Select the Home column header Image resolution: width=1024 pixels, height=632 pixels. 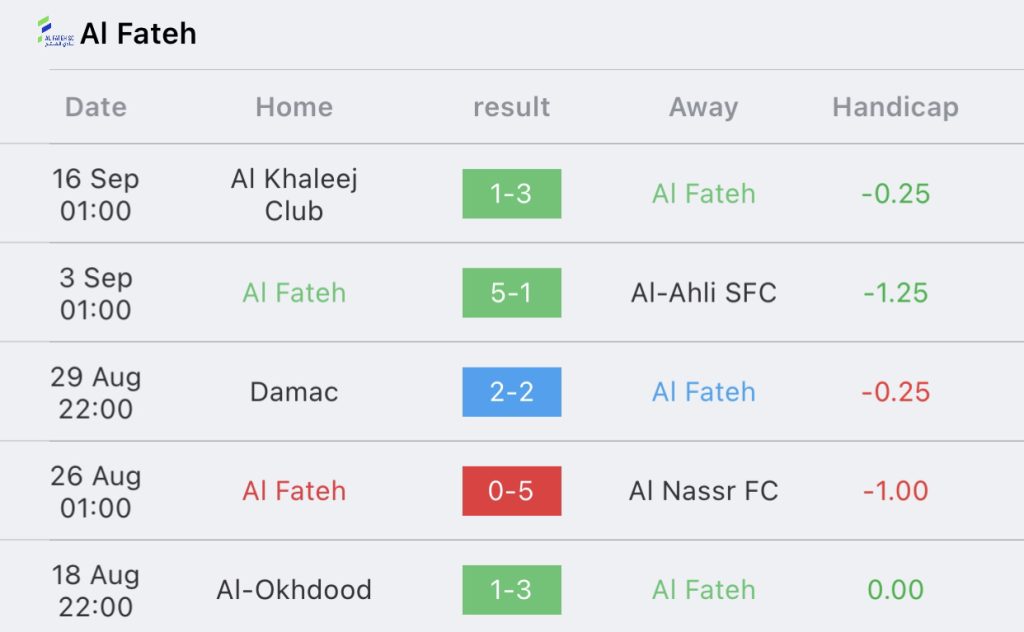point(294,107)
